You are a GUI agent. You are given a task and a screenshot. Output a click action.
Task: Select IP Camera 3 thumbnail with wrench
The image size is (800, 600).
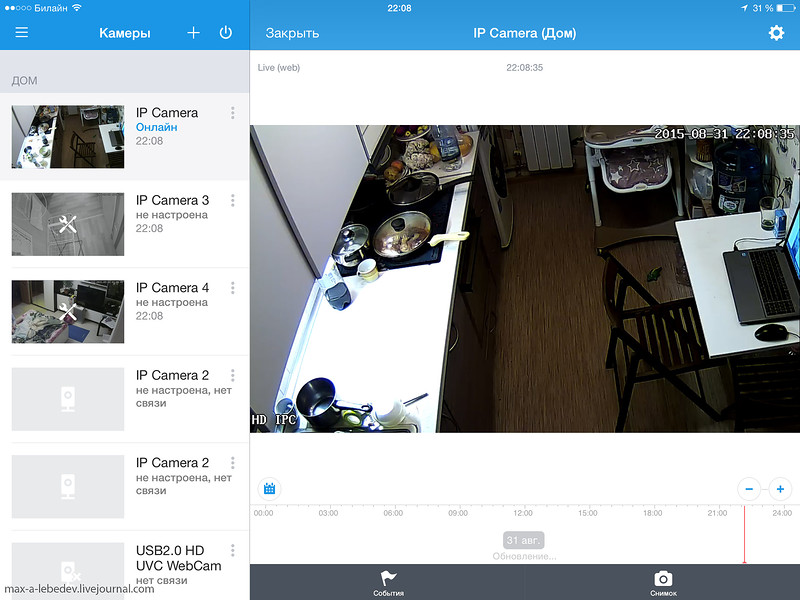coord(68,224)
